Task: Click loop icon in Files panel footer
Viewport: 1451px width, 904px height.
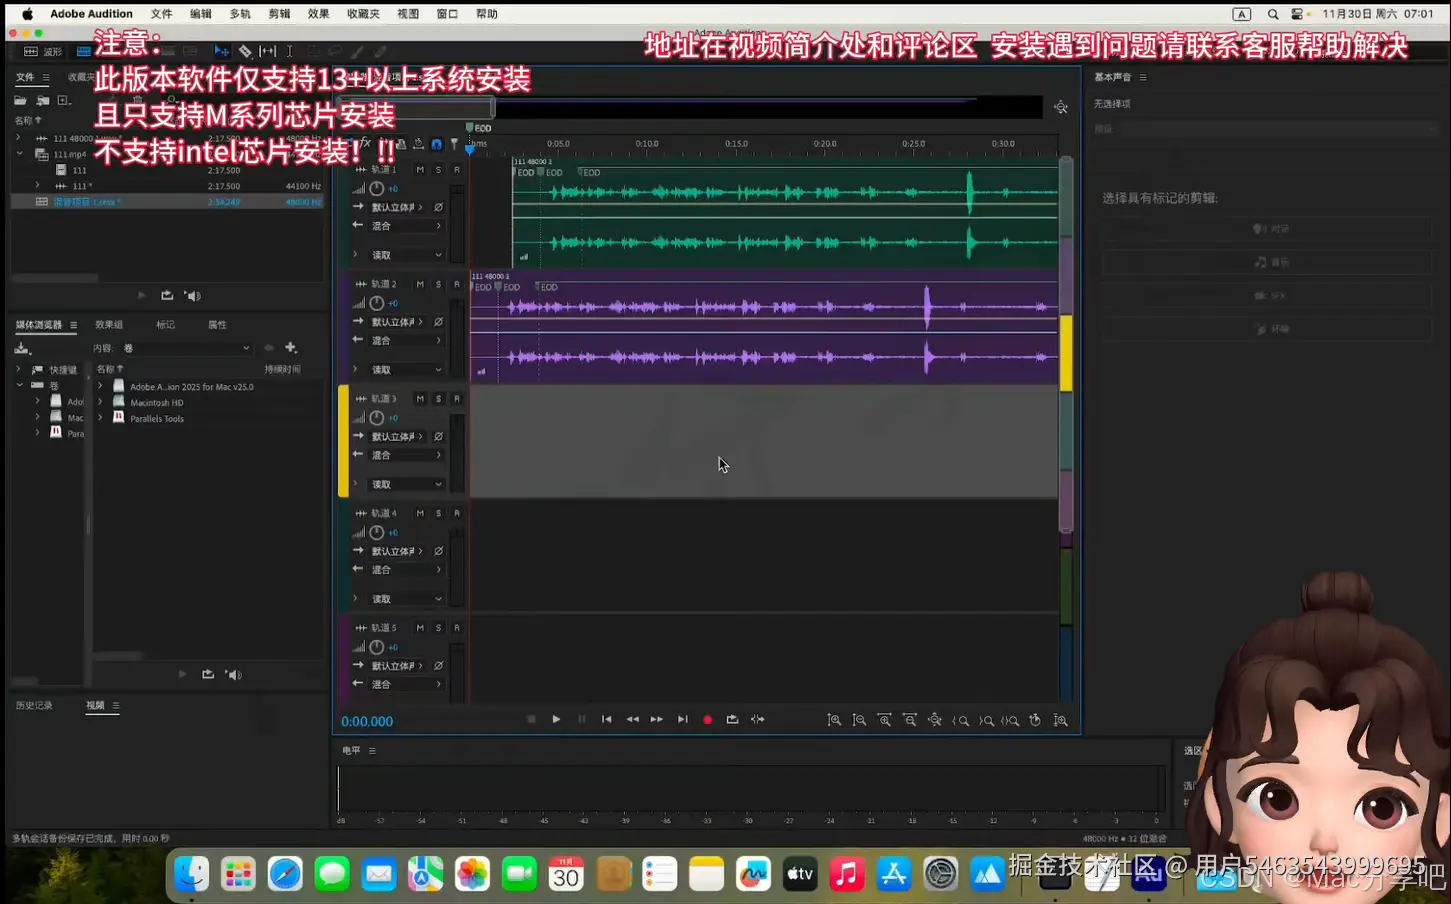Action: click(167, 296)
